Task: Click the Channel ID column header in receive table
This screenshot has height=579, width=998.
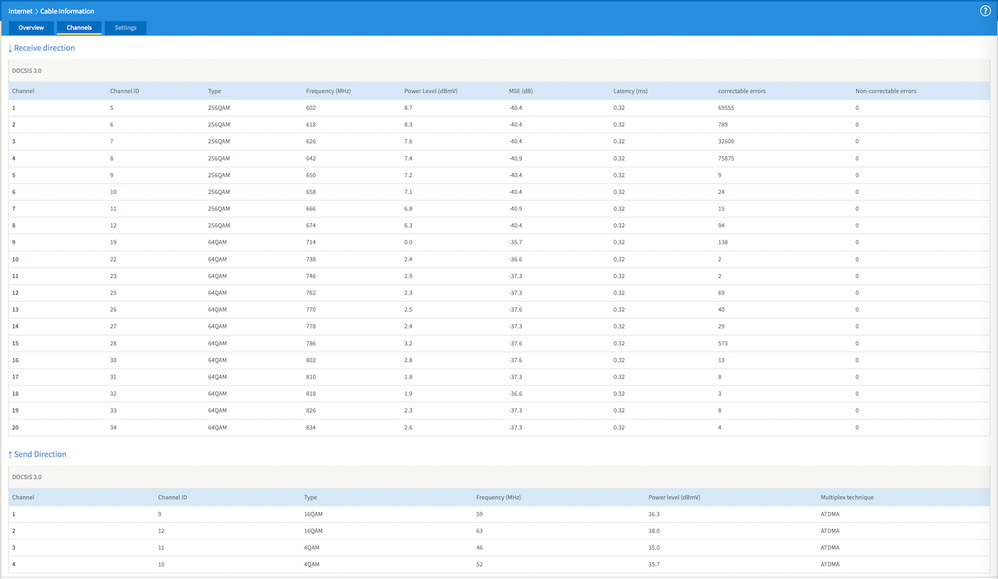Action: pos(124,91)
